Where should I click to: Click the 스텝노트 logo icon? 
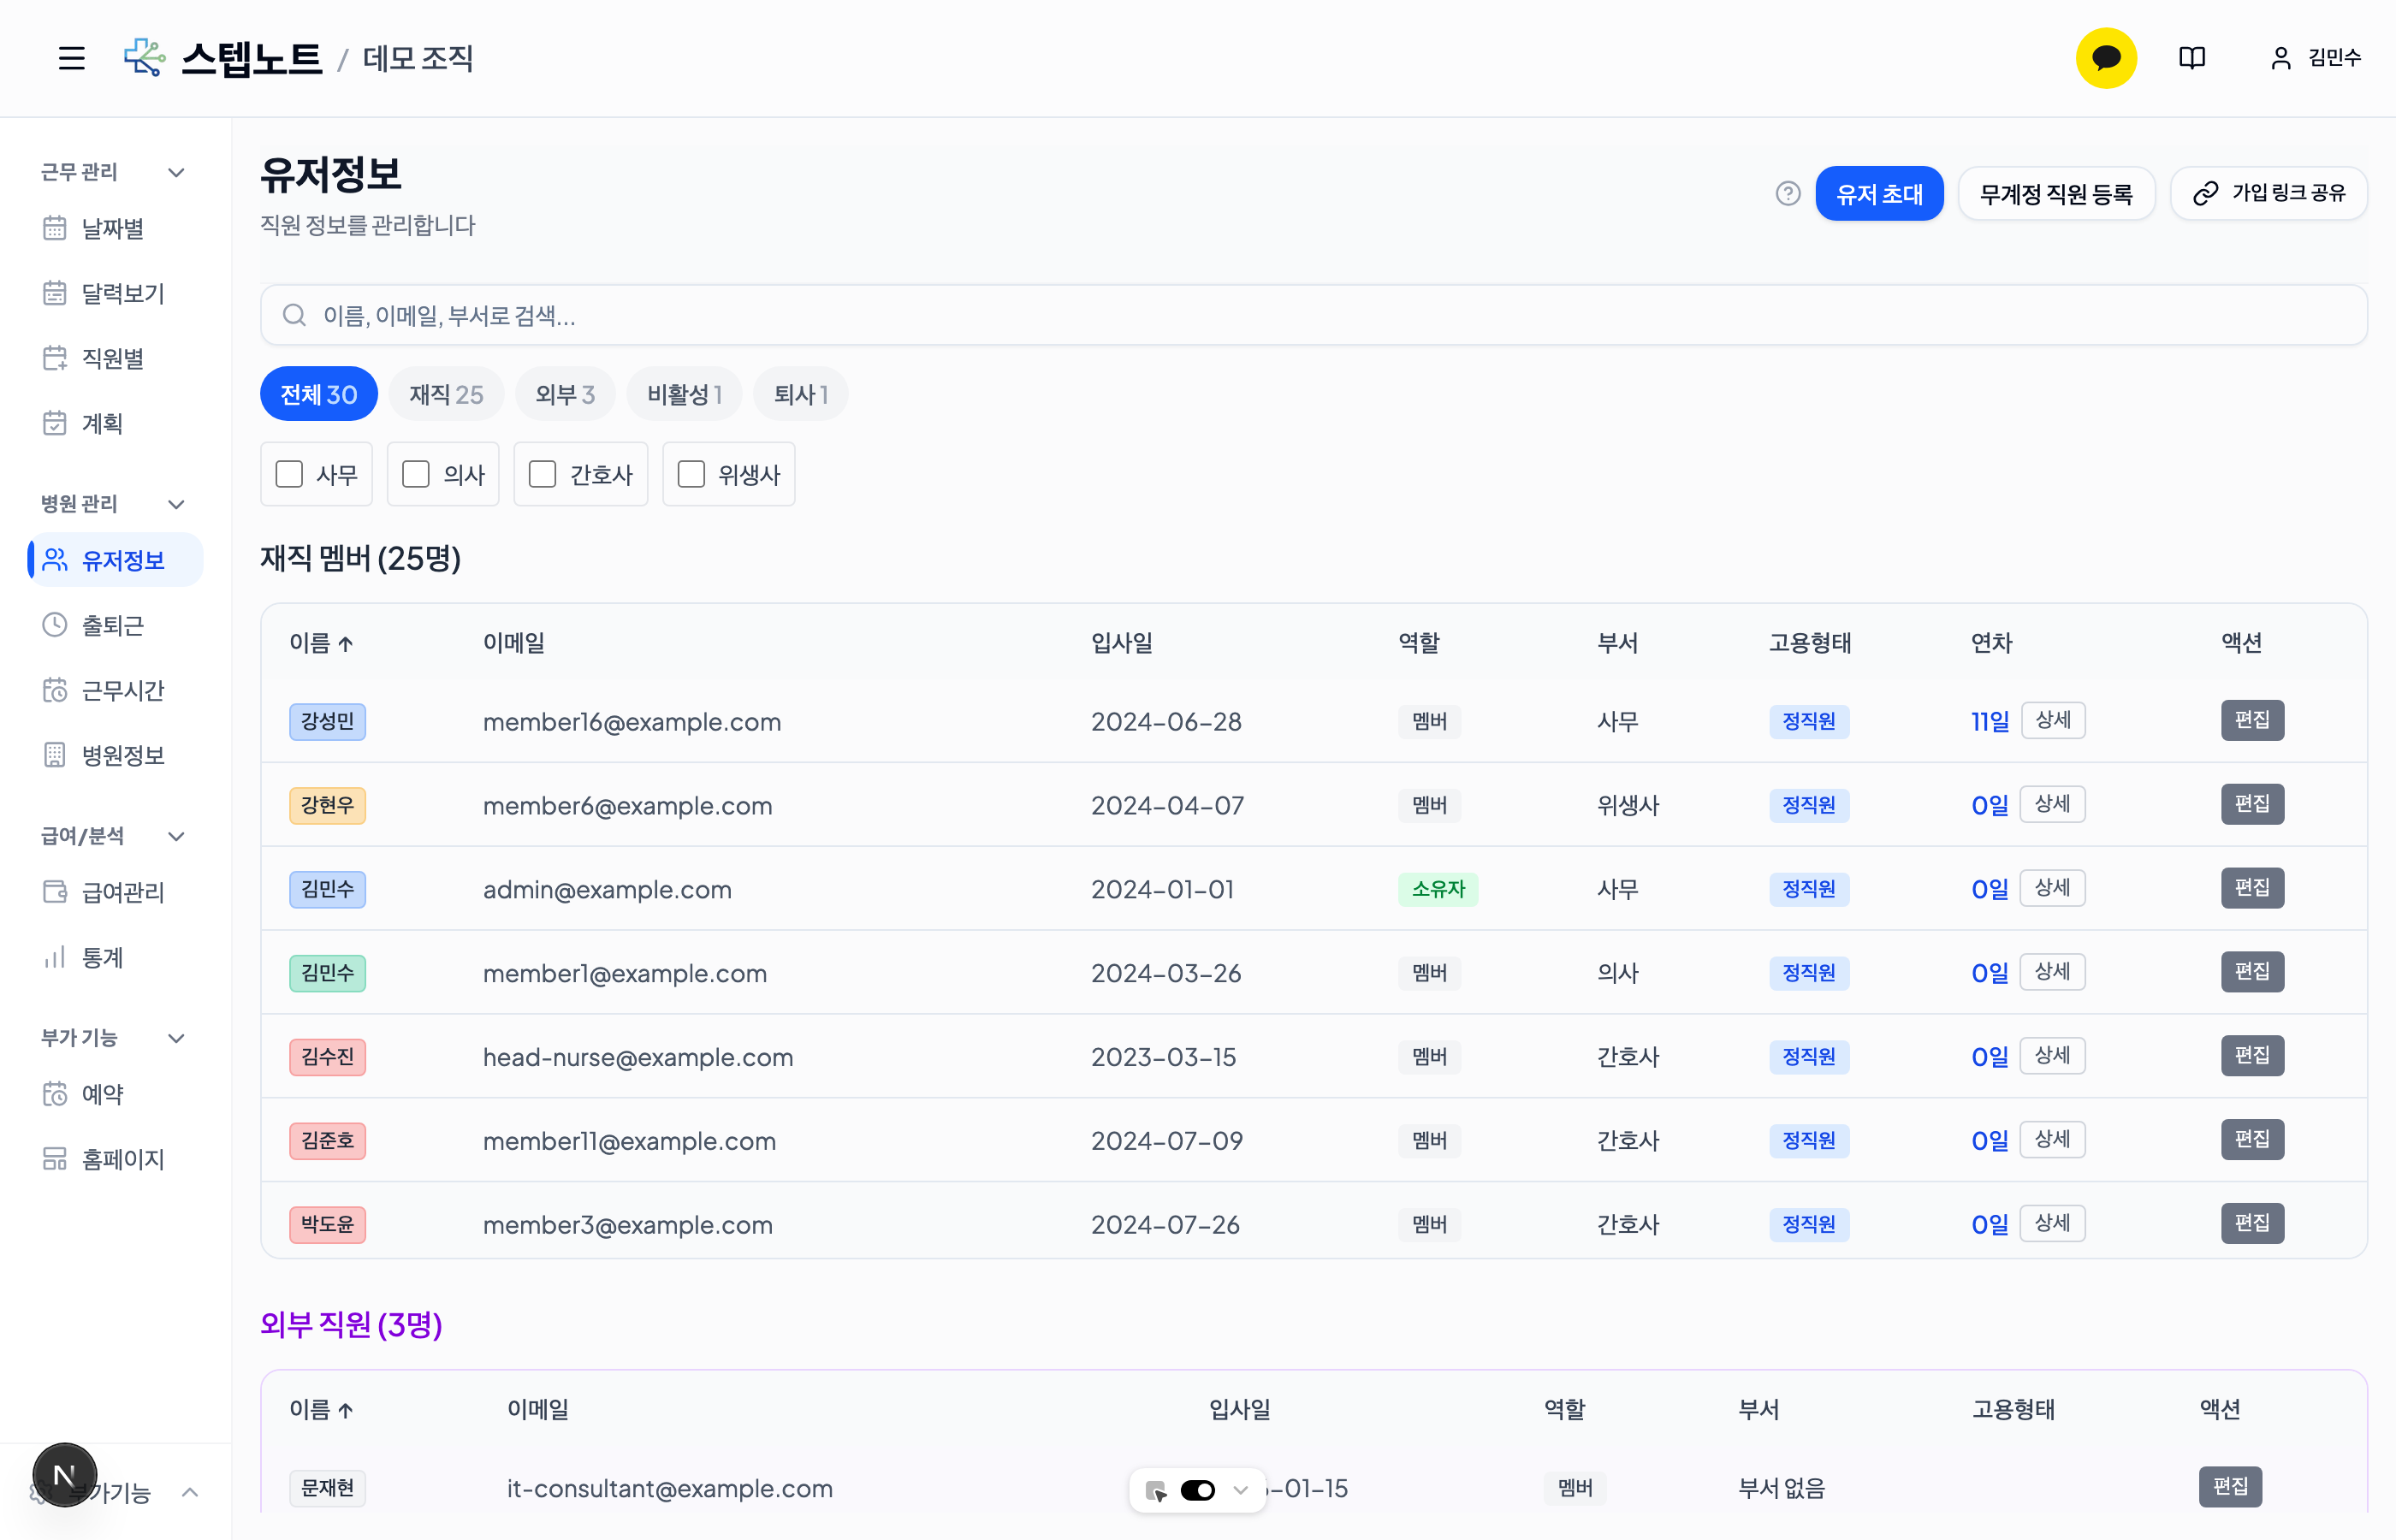[x=144, y=57]
